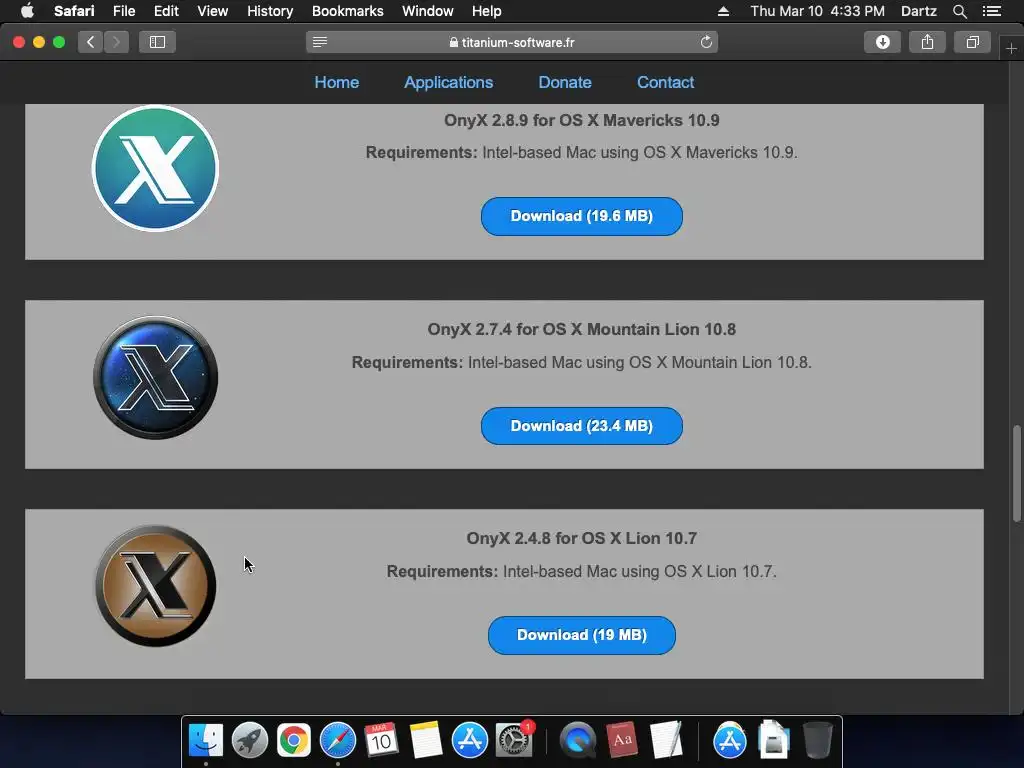Click the titanium-software.fr address field
The image size is (1024, 768).
coord(512,42)
